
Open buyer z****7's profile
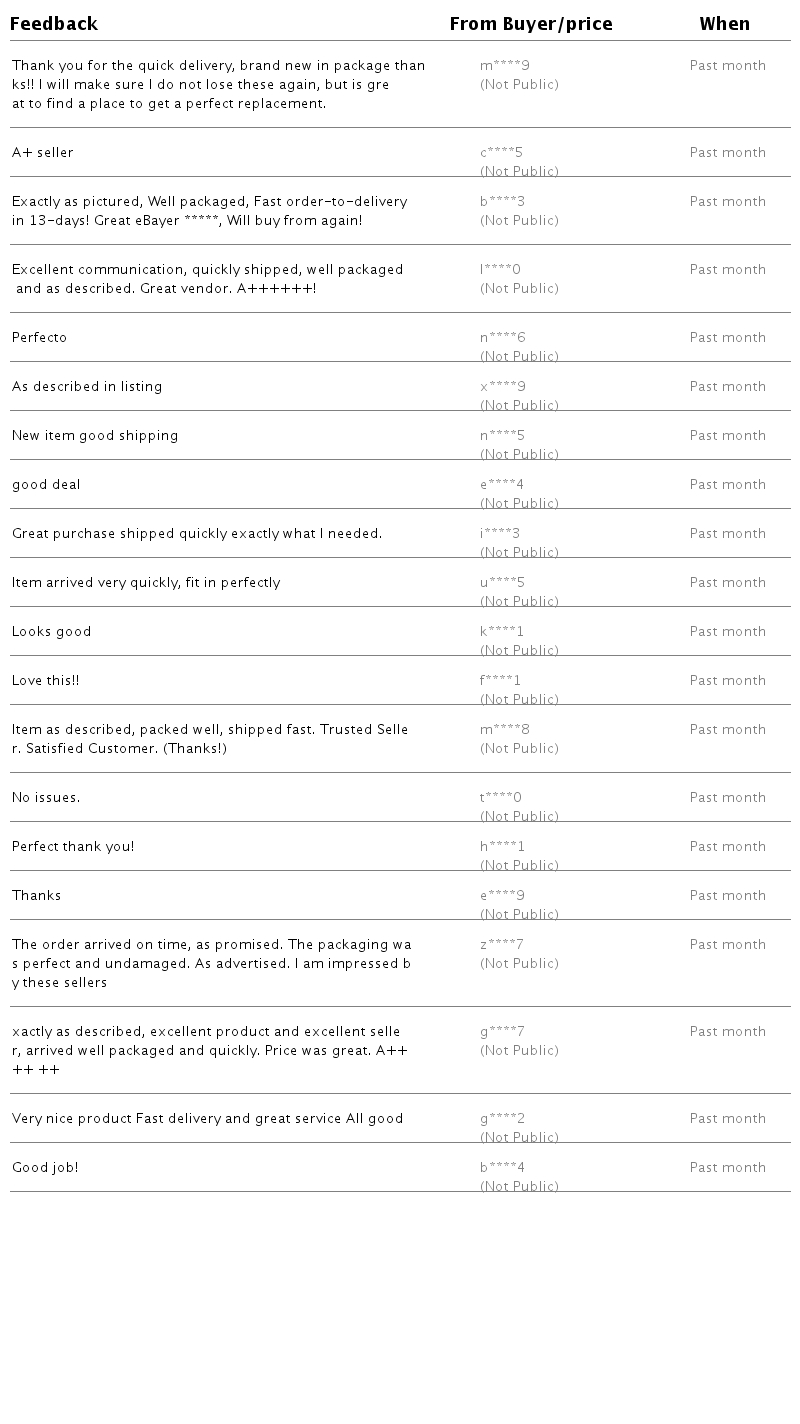pyautogui.click(x=501, y=945)
